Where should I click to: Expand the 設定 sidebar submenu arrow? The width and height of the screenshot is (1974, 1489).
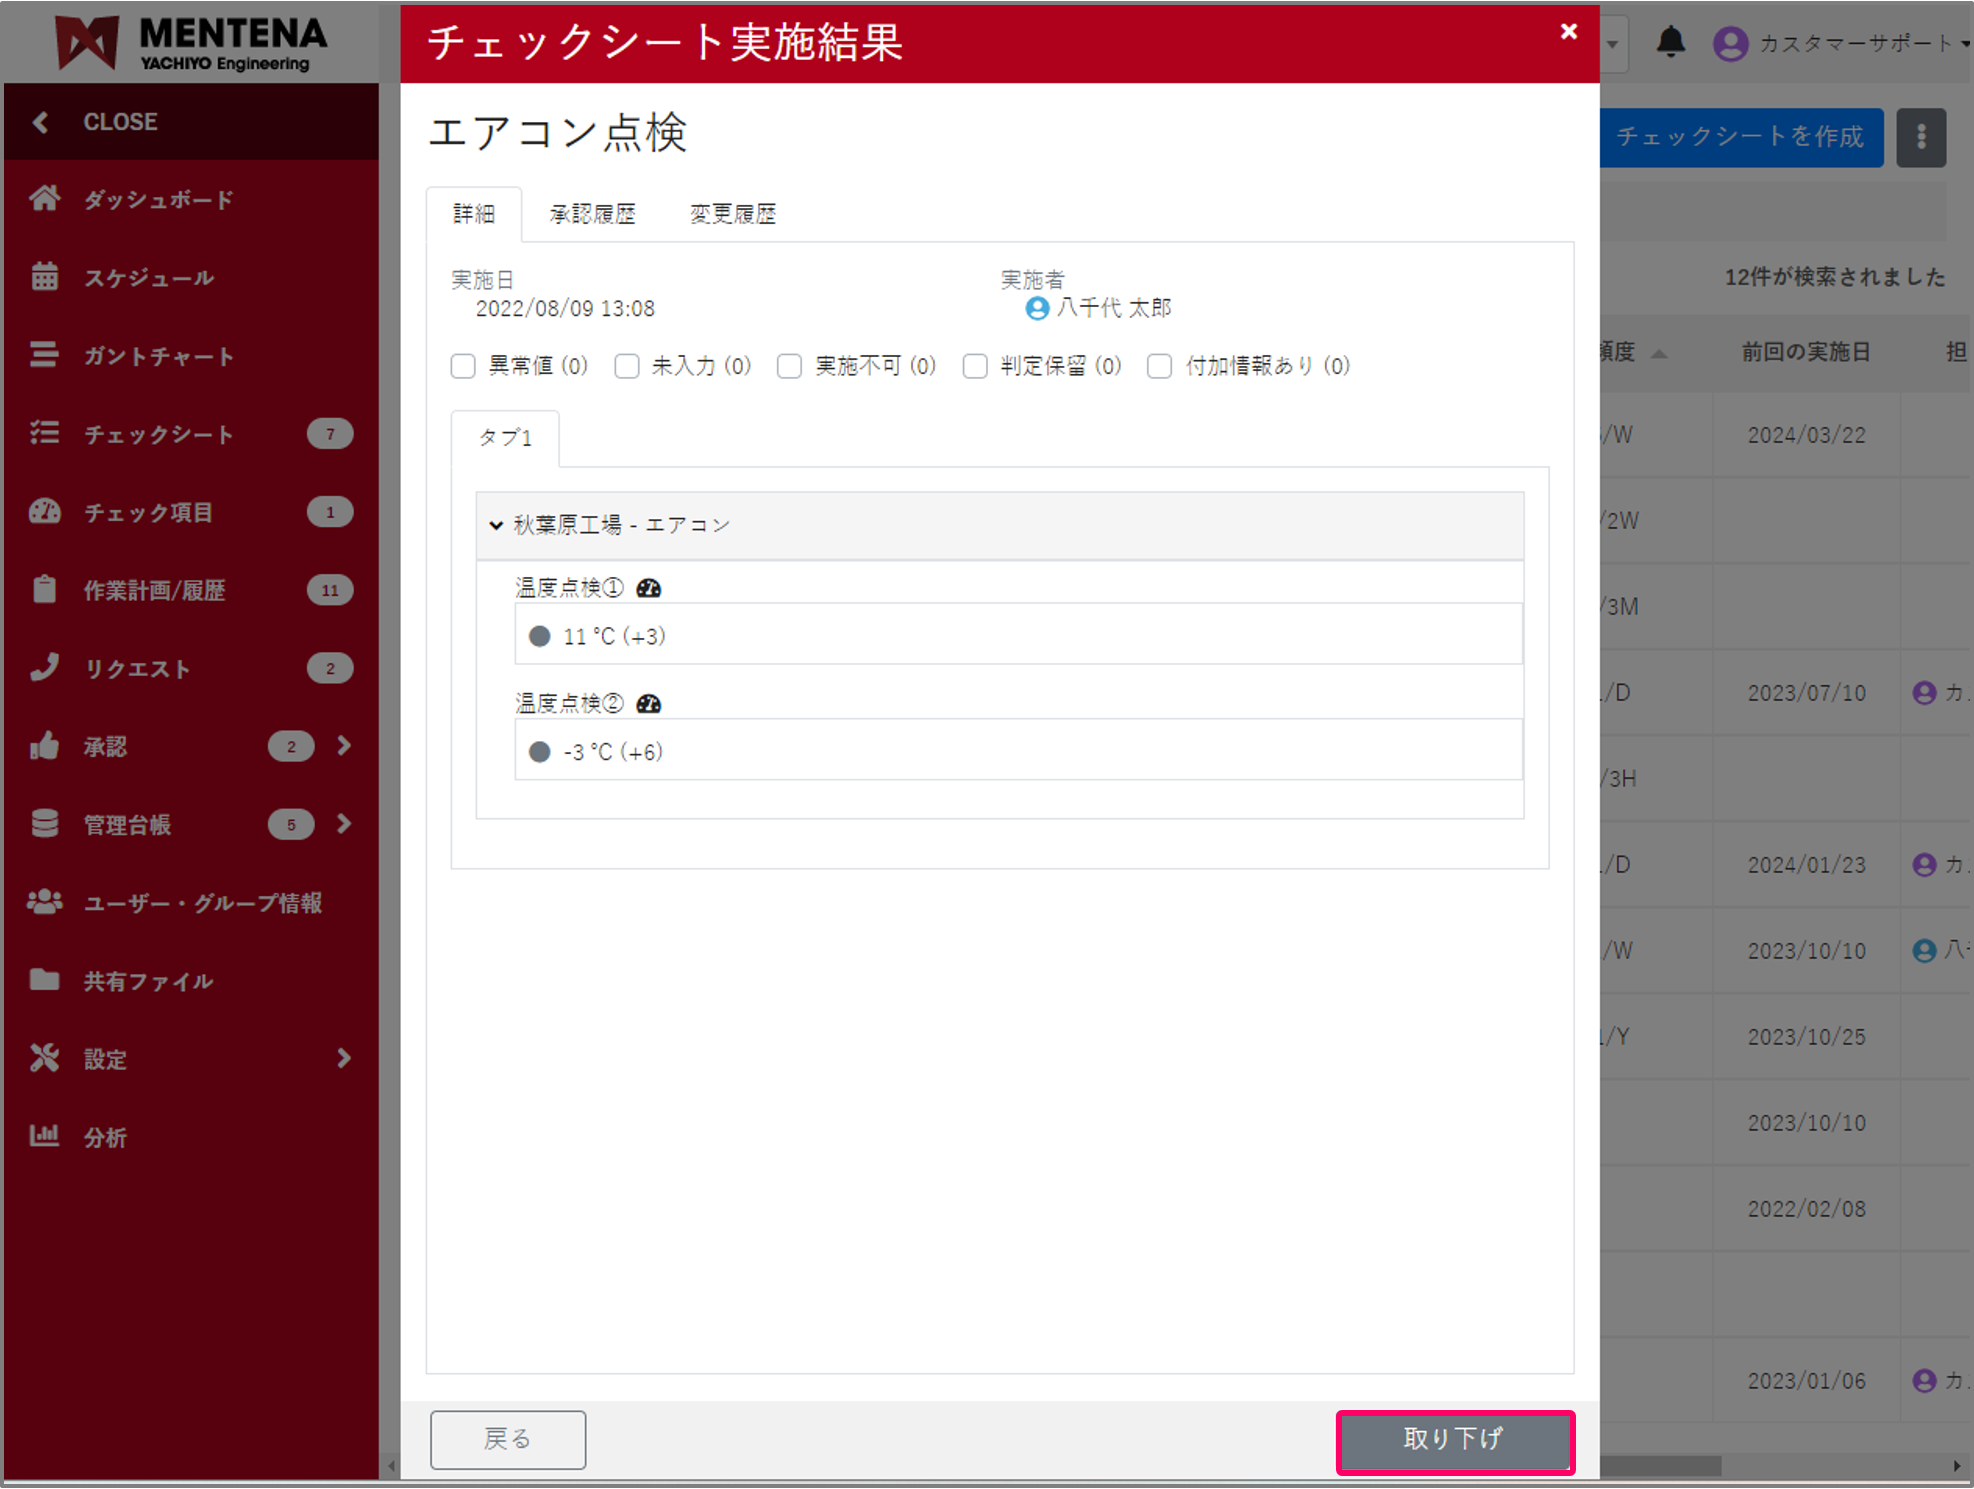click(344, 1058)
